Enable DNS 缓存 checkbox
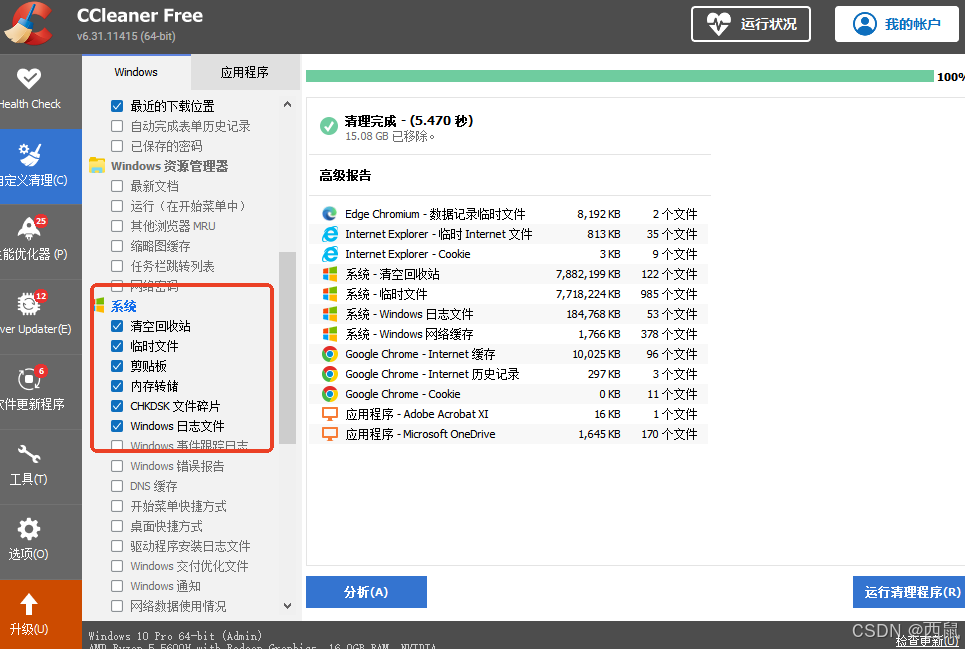The height and width of the screenshot is (649, 965). pos(117,486)
